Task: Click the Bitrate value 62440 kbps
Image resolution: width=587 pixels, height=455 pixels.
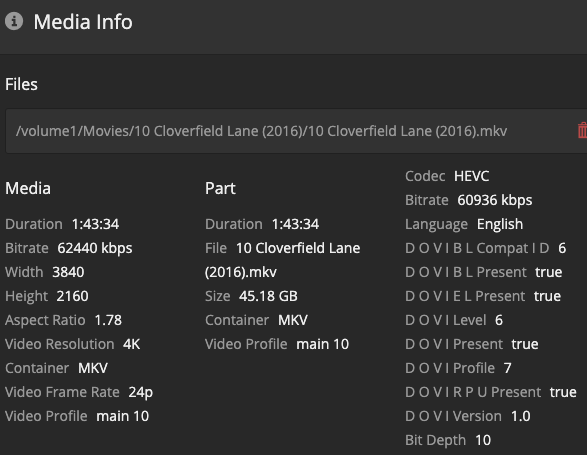Action: [95, 248]
